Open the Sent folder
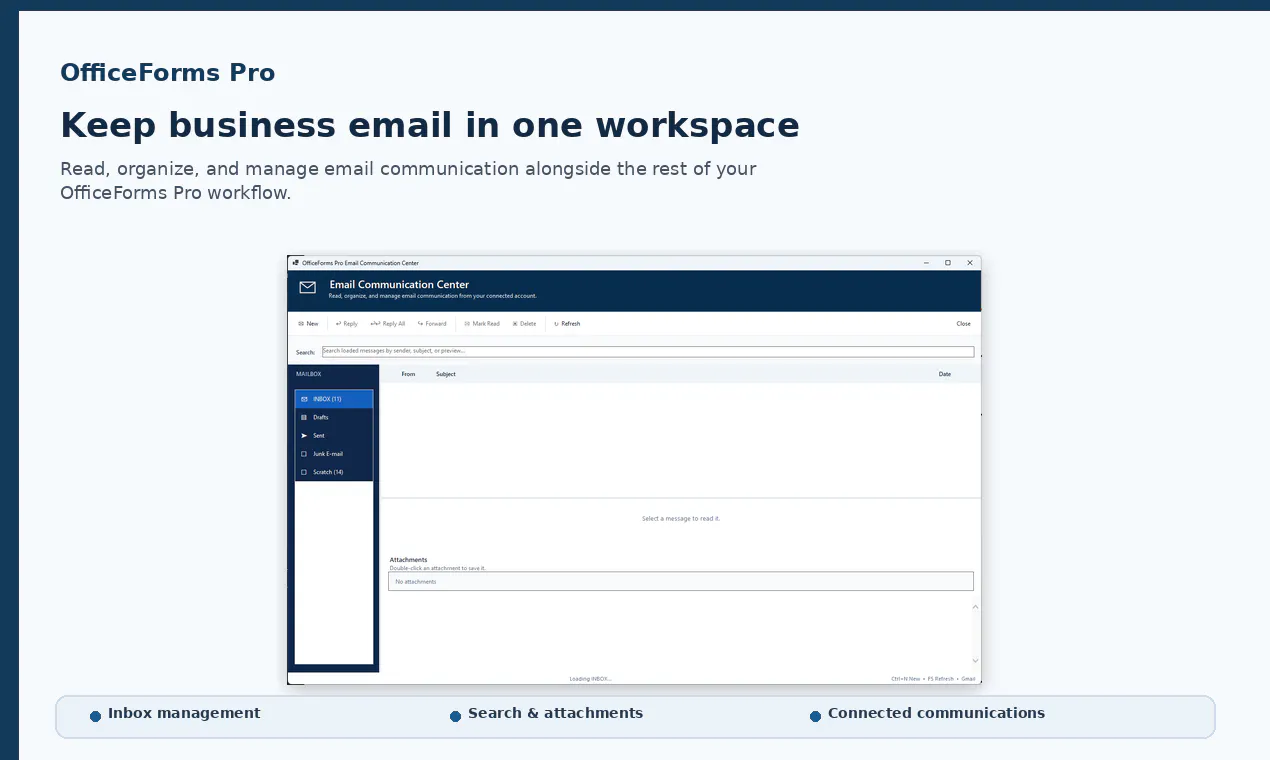 [x=334, y=436]
